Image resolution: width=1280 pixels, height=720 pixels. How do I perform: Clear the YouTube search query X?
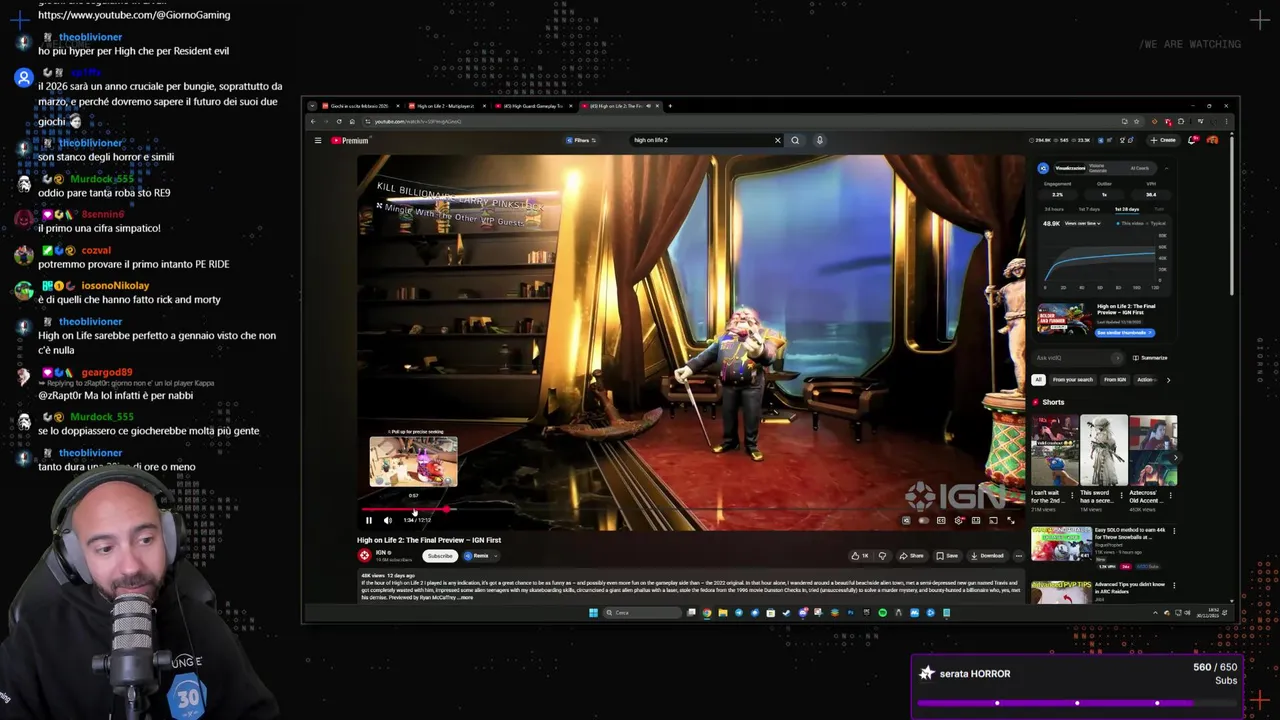click(777, 140)
